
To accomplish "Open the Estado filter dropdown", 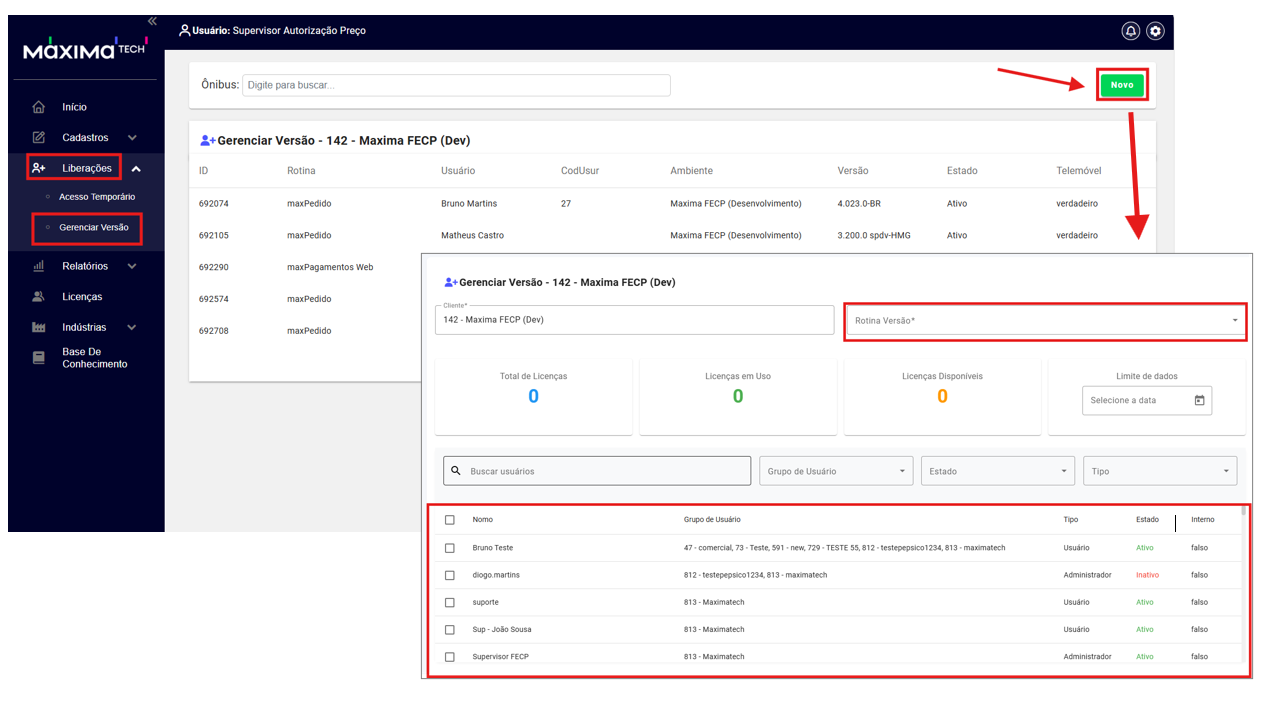I will 997,471.
